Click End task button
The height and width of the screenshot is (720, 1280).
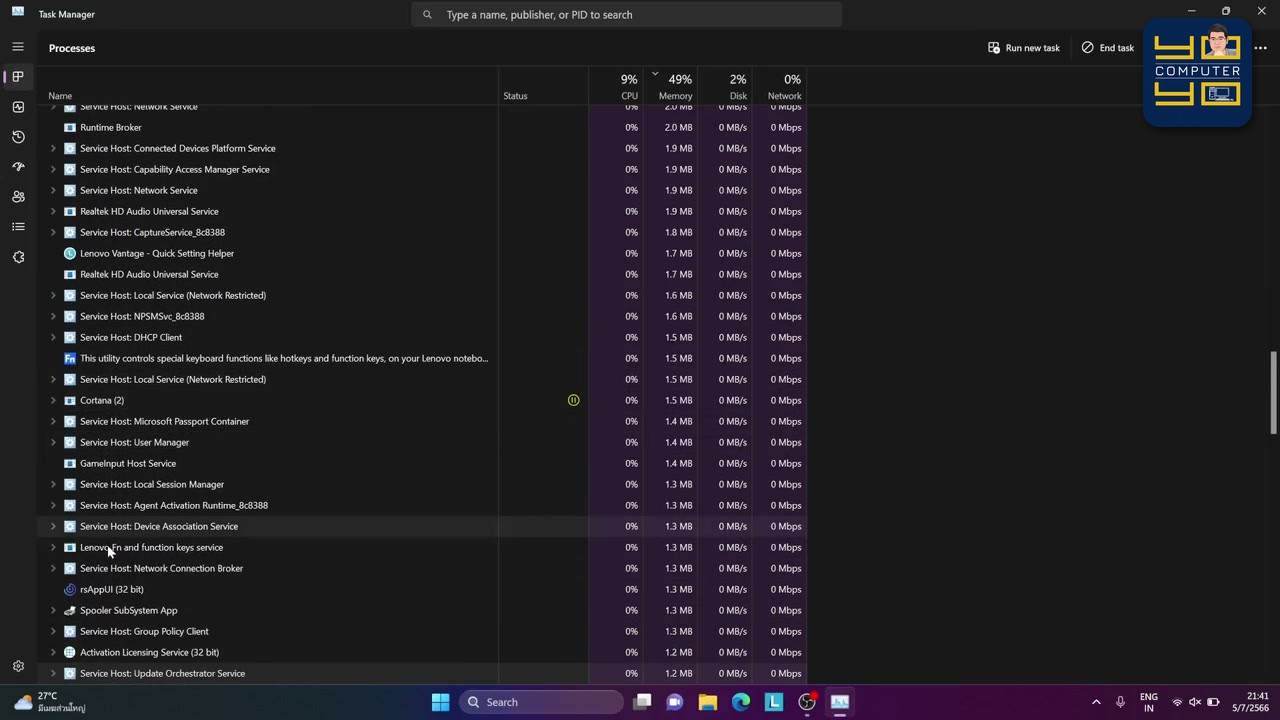coord(1108,48)
